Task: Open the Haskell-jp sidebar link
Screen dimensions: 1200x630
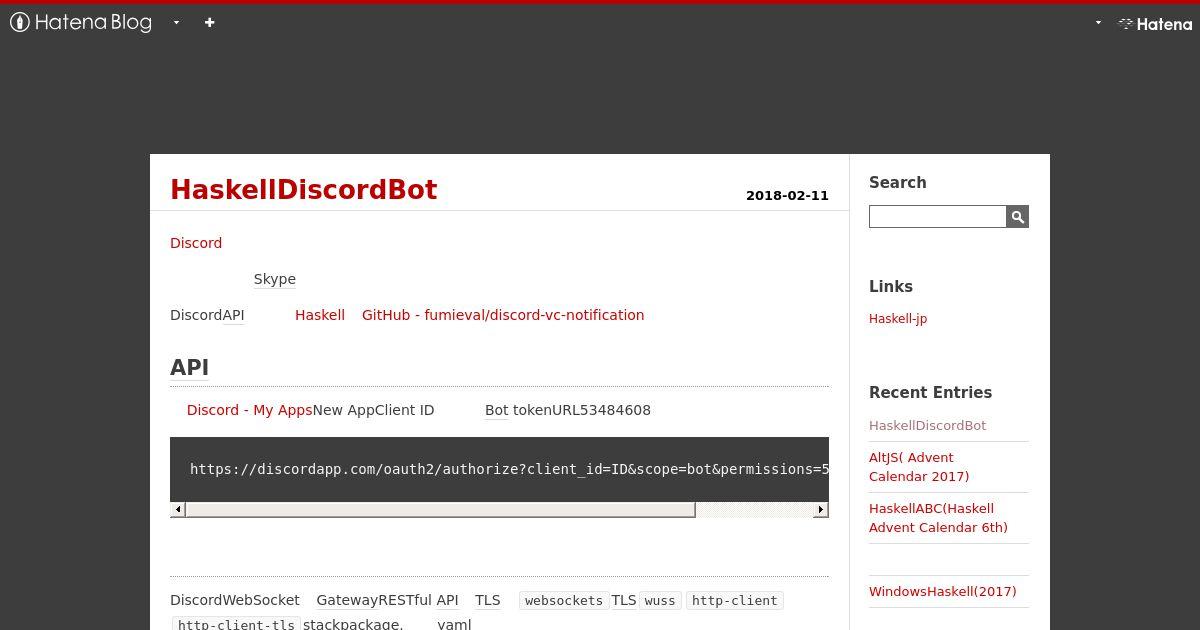Action: pos(898,319)
